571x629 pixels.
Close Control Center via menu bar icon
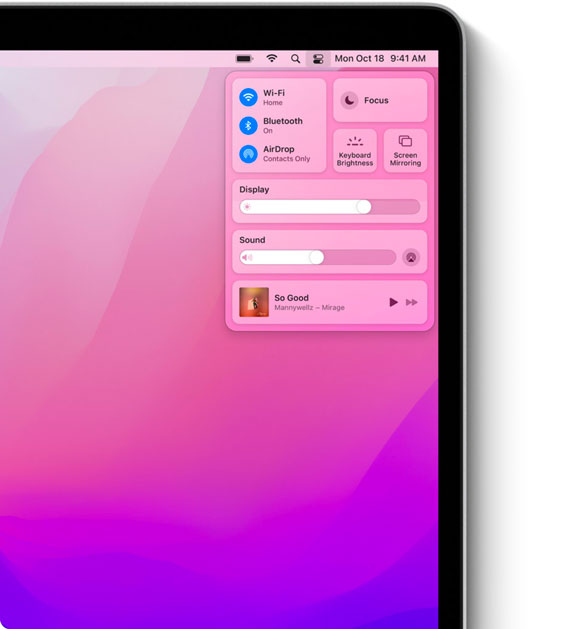[x=318, y=59]
